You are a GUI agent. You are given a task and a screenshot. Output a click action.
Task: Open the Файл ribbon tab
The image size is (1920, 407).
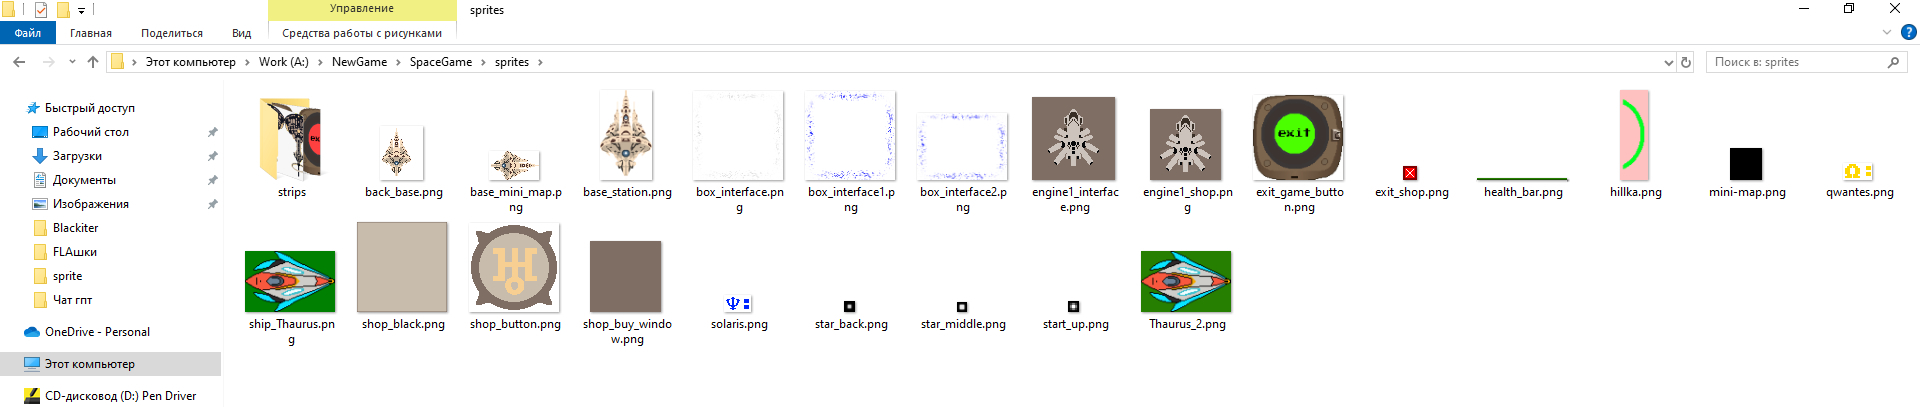(x=28, y=33)
